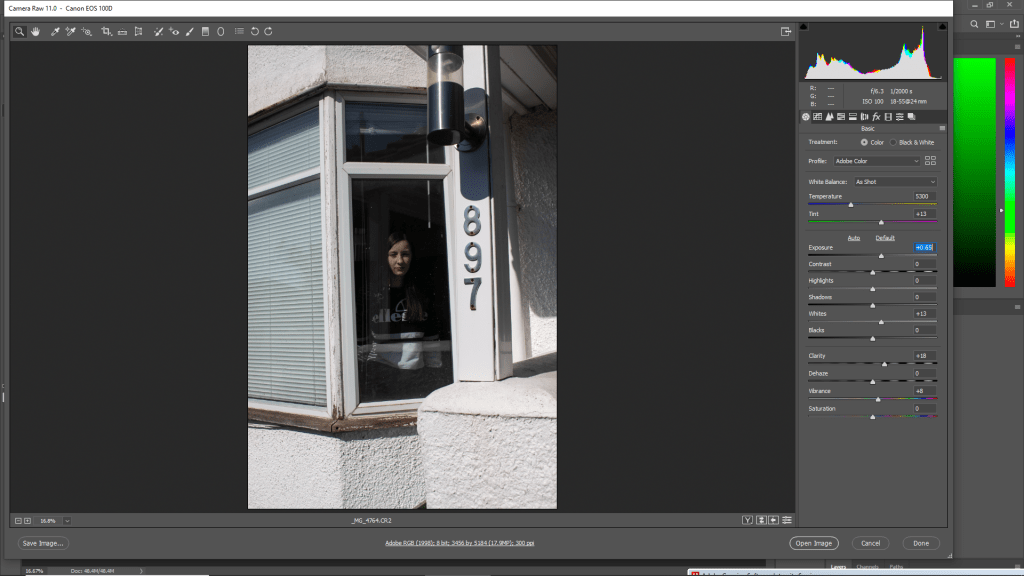The image size is (1024, 576).
Task: Activate the Crop tool
Action: pos(106,32)
